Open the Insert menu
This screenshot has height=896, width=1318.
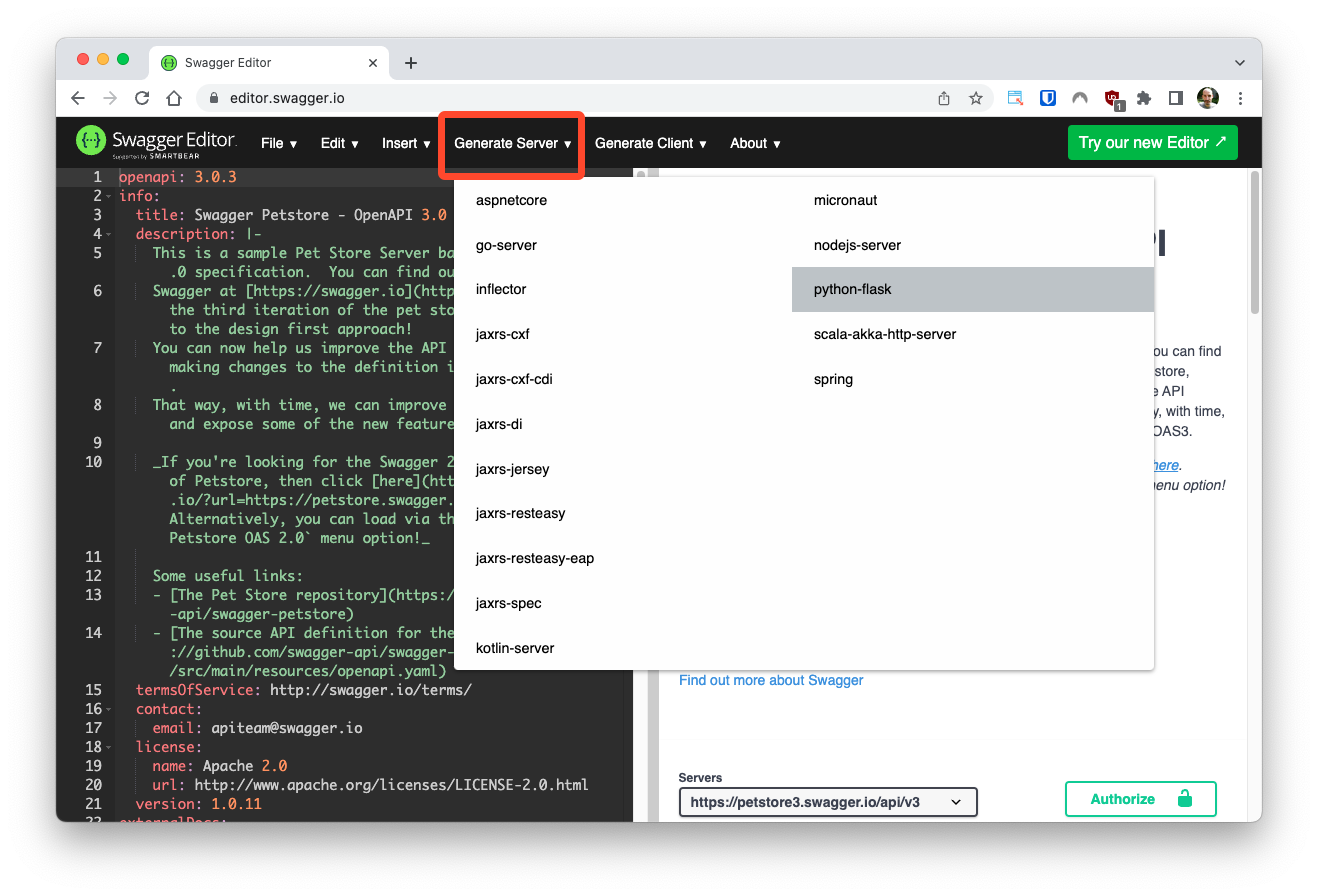point(406,143)
